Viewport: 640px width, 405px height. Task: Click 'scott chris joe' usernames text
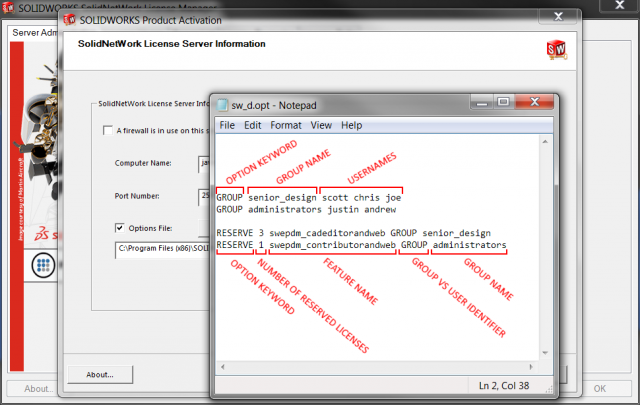point(362,198)
